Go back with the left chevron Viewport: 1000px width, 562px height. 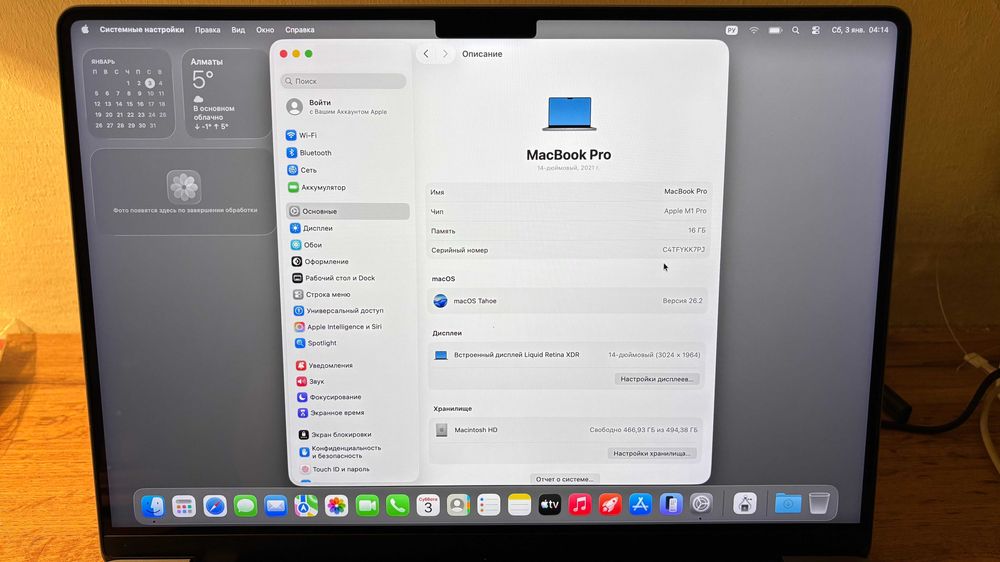tap(426, 54)
